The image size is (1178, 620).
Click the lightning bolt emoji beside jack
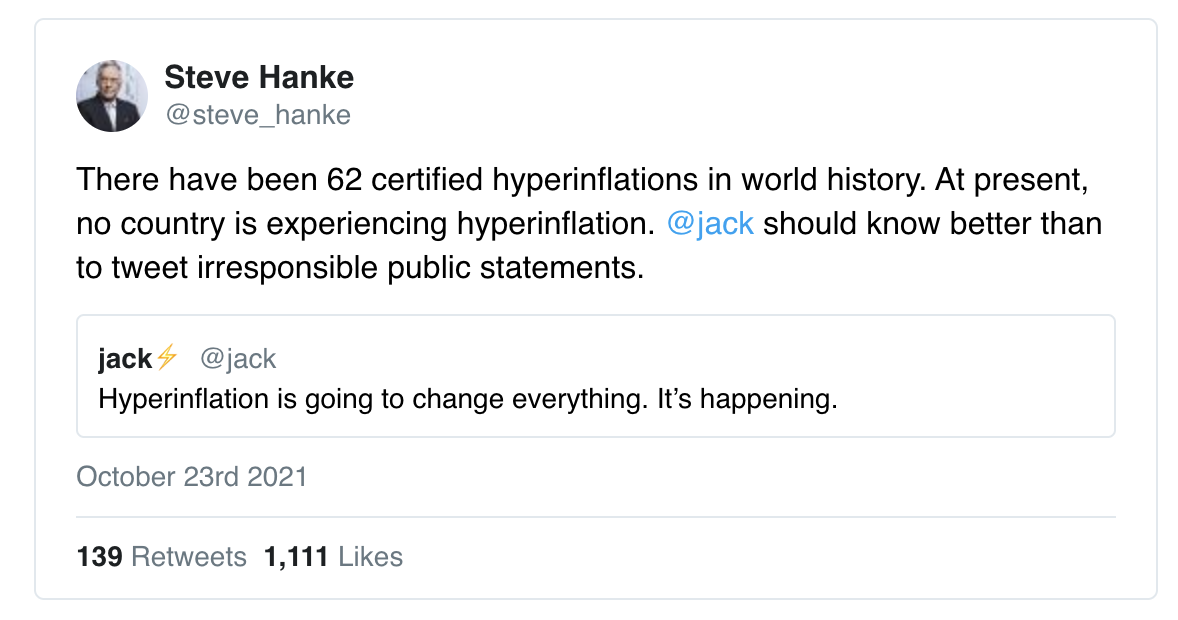point(166,358)
